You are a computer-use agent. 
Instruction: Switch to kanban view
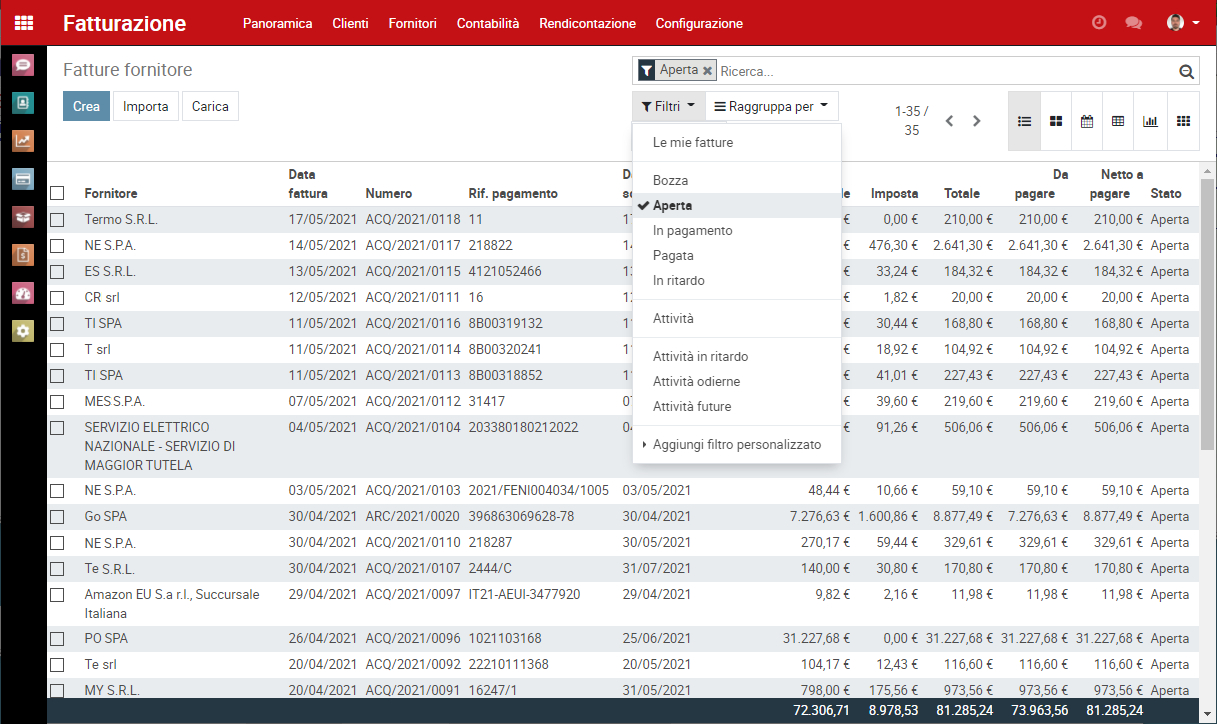coord(1055,121)
